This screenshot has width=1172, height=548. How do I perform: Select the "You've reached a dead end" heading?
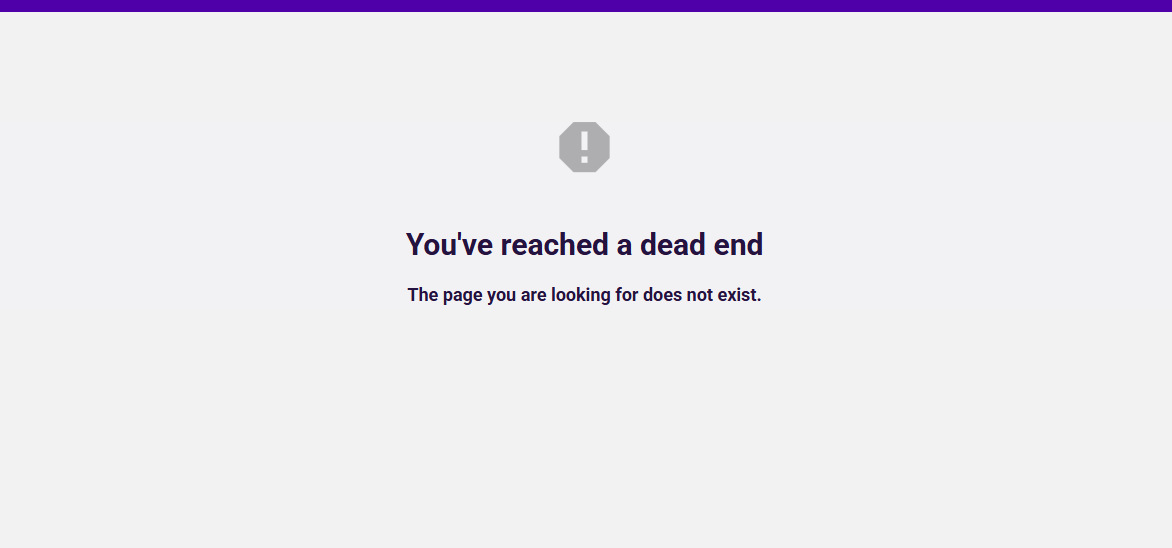pyautogui.click(x=585, y=245)
